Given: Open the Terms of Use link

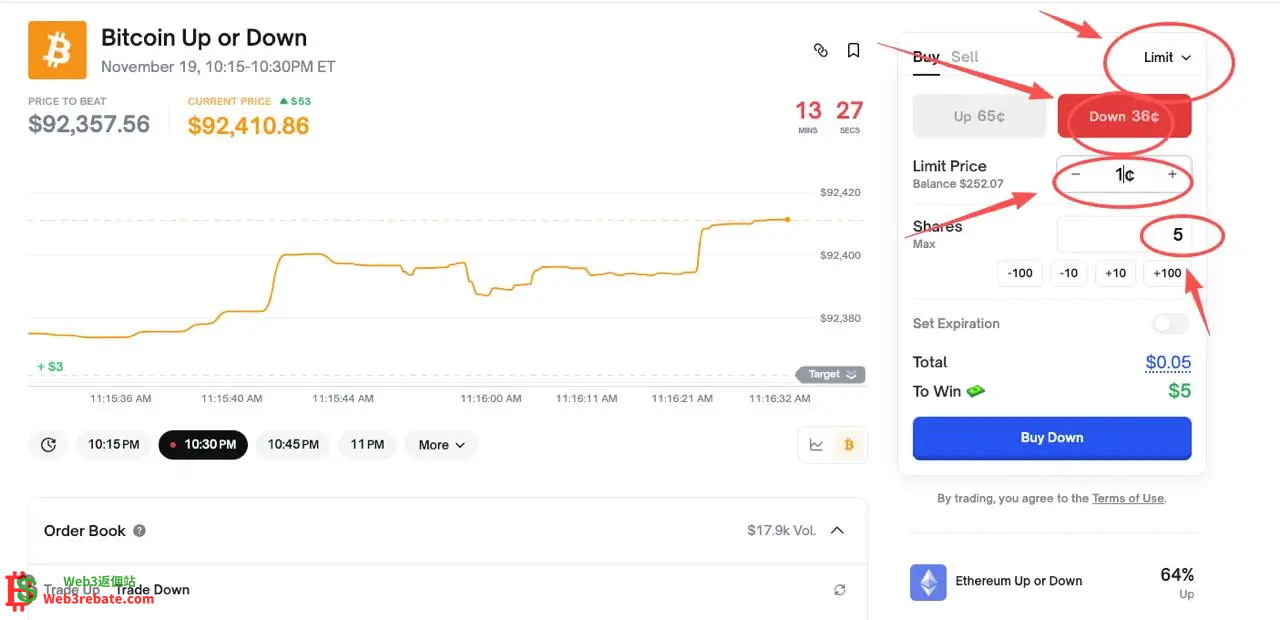Looking at the screenshot, I should tap(1127, 498).
